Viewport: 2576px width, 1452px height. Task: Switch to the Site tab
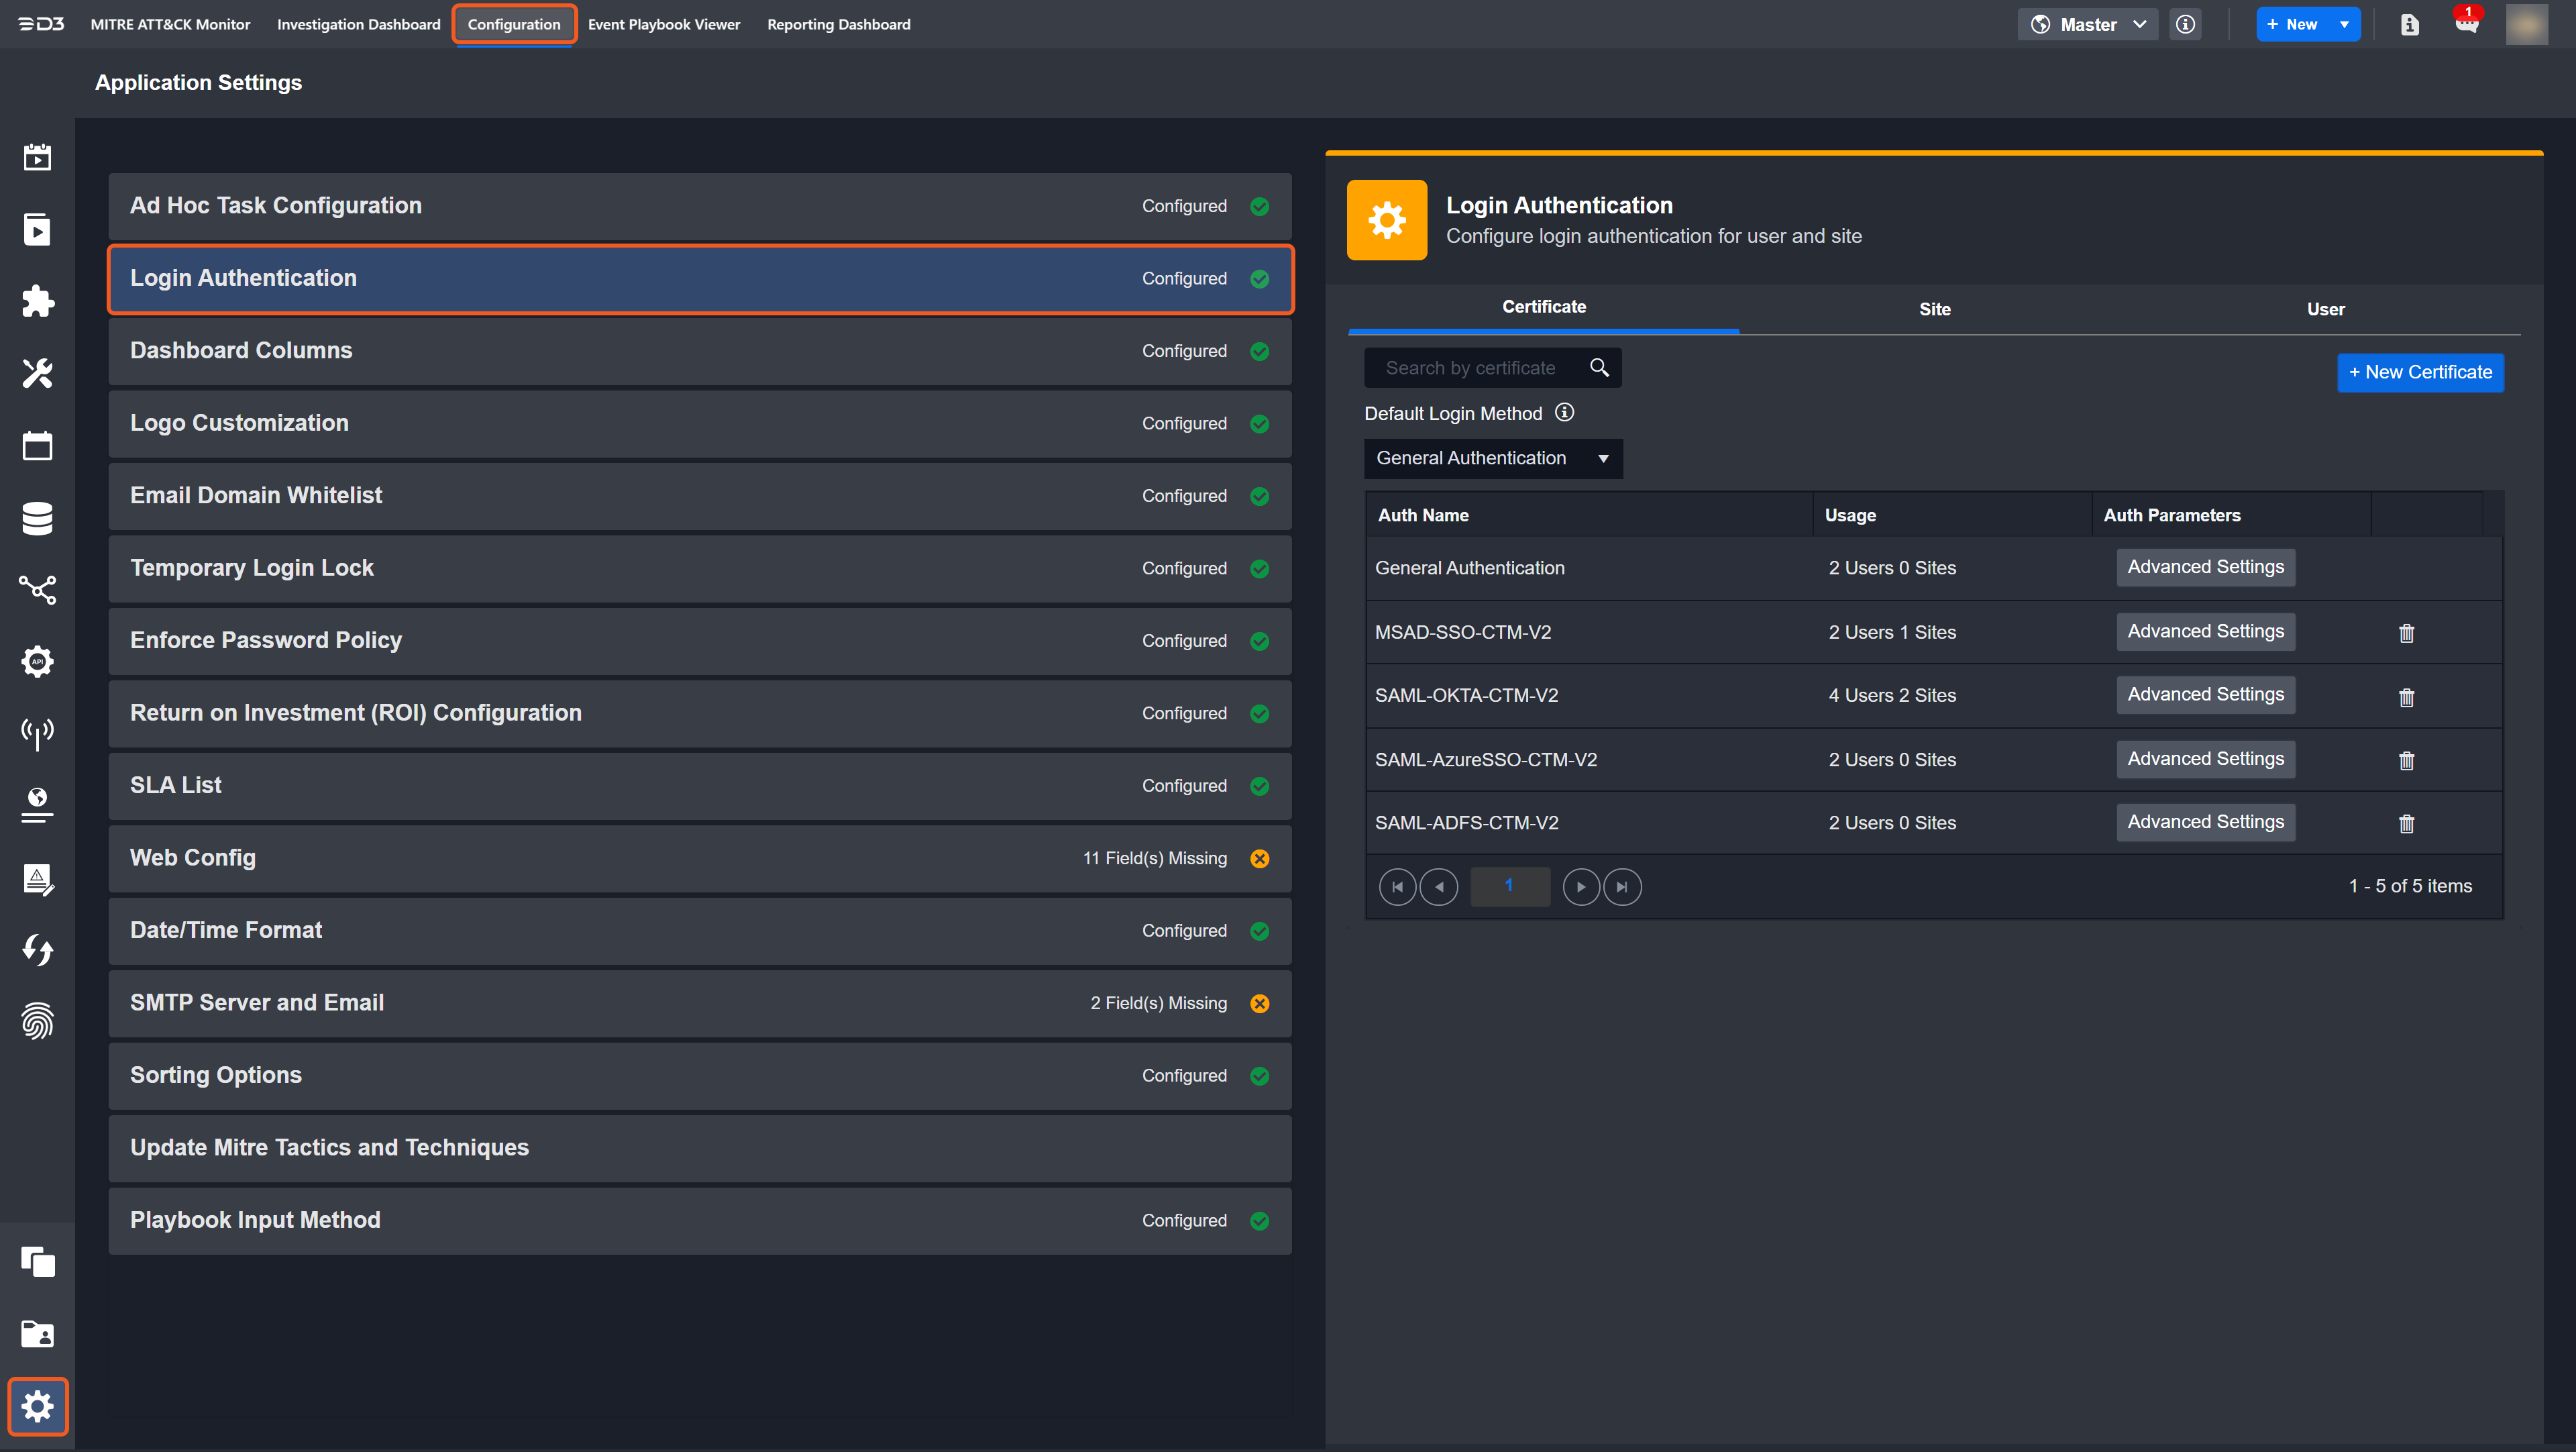tap(1934, 309)
